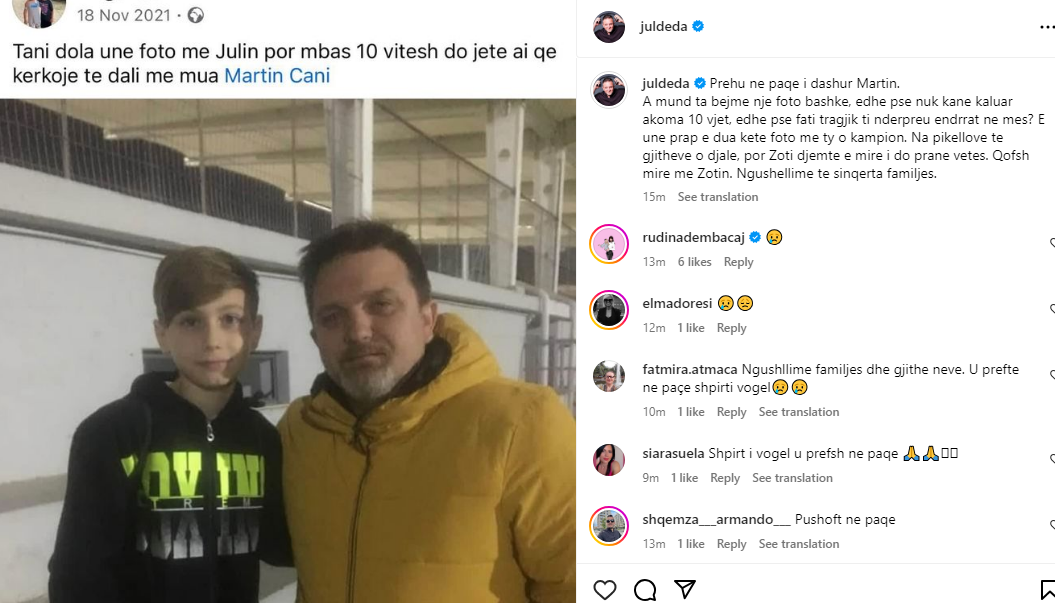
Task: Click the photo of the boy and man
Action: [288, 351]
